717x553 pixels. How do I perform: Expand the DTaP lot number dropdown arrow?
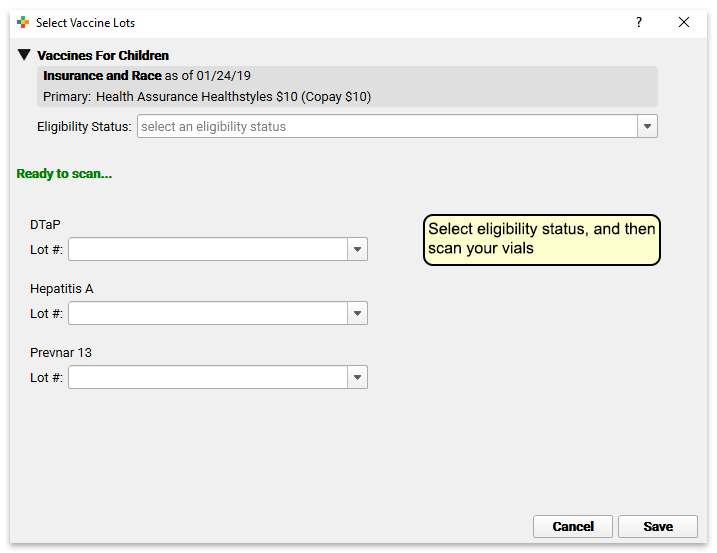[357, 249]
